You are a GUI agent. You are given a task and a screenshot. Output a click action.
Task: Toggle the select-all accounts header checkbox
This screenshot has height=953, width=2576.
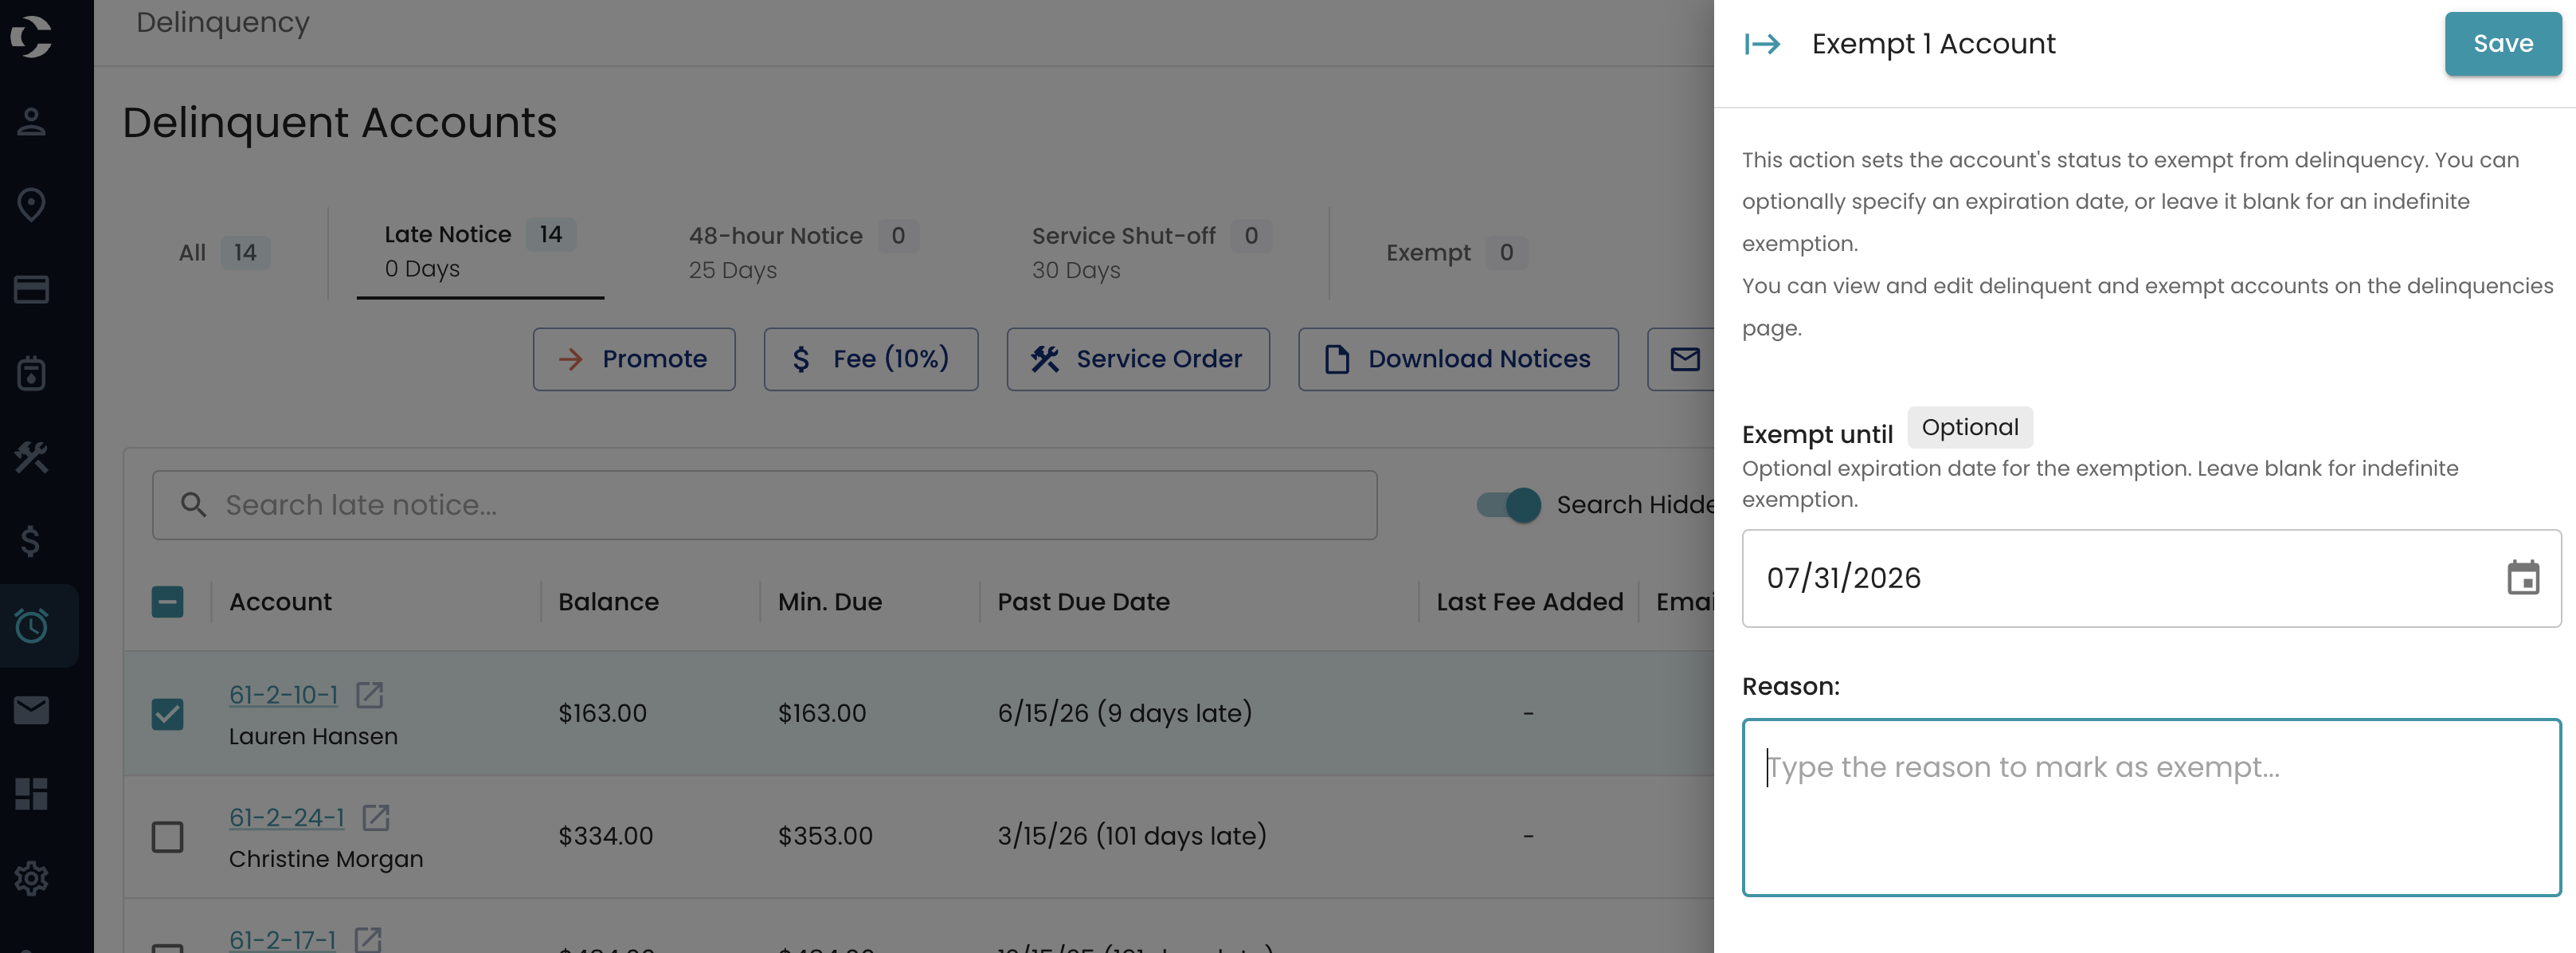(167, 602)
